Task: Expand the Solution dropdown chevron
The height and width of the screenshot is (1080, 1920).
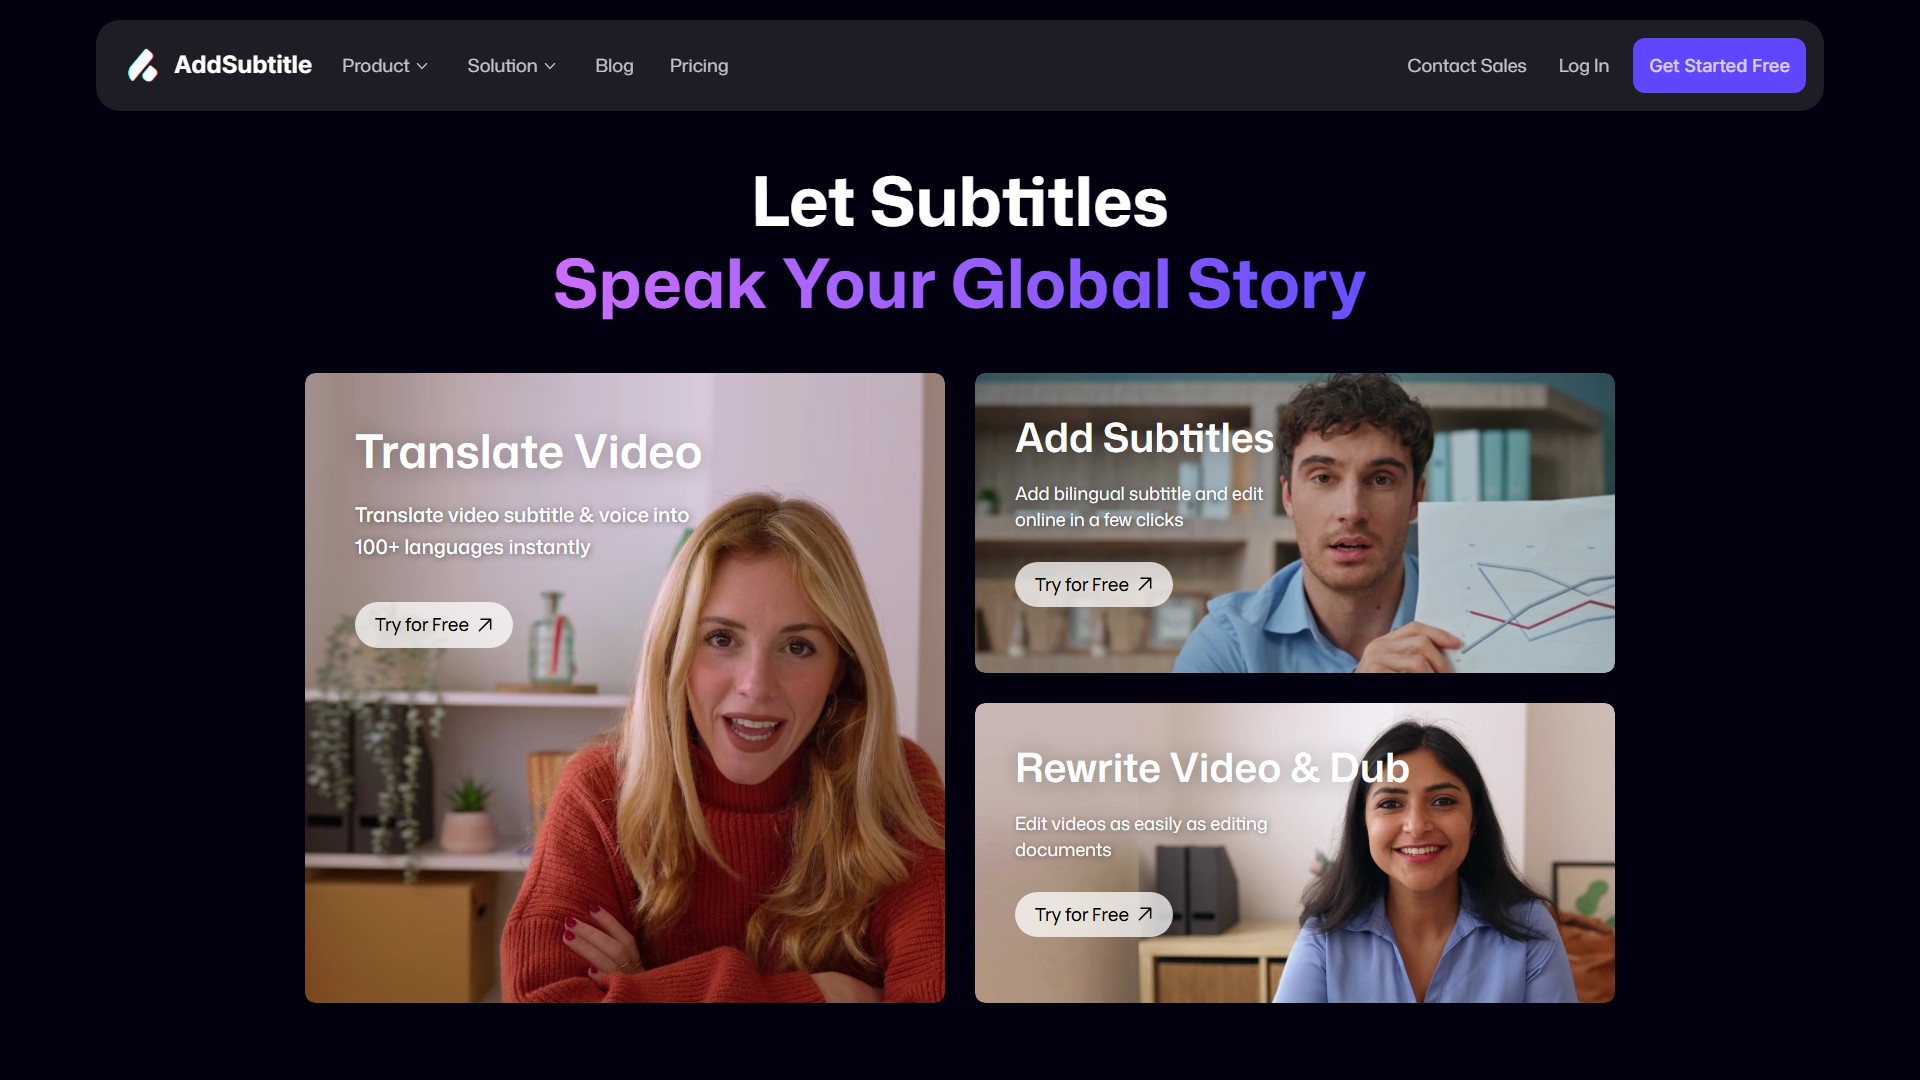Action: [550, 66]
